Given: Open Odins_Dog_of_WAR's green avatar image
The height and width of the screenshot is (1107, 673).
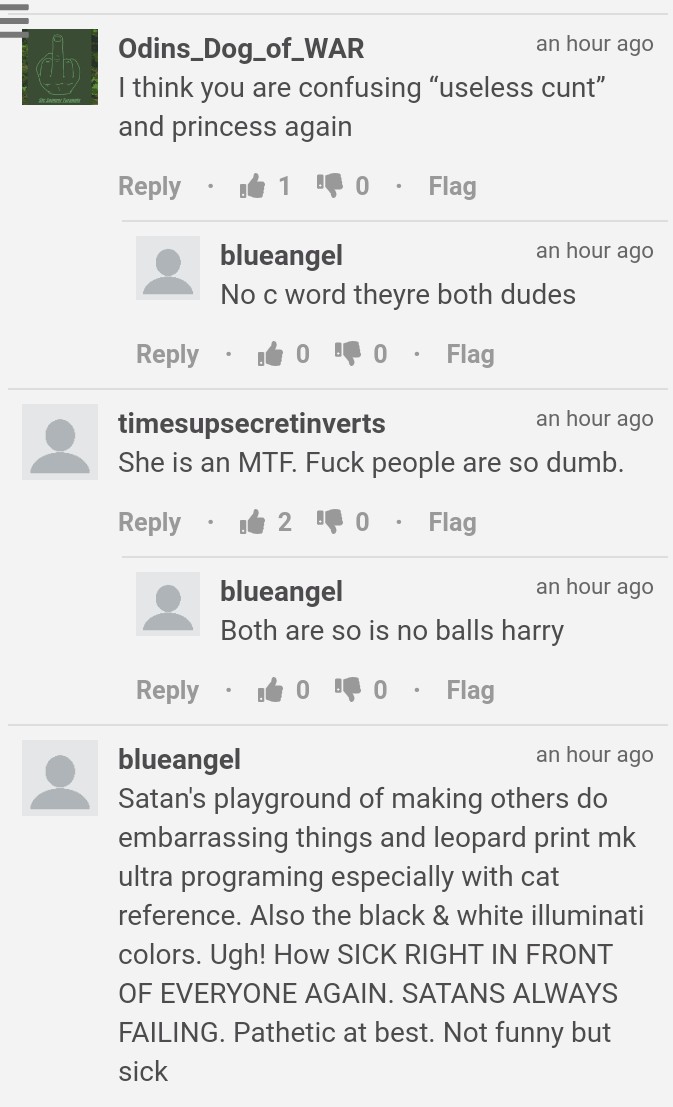Looking at the screenshot, I should tap(60, 67).
